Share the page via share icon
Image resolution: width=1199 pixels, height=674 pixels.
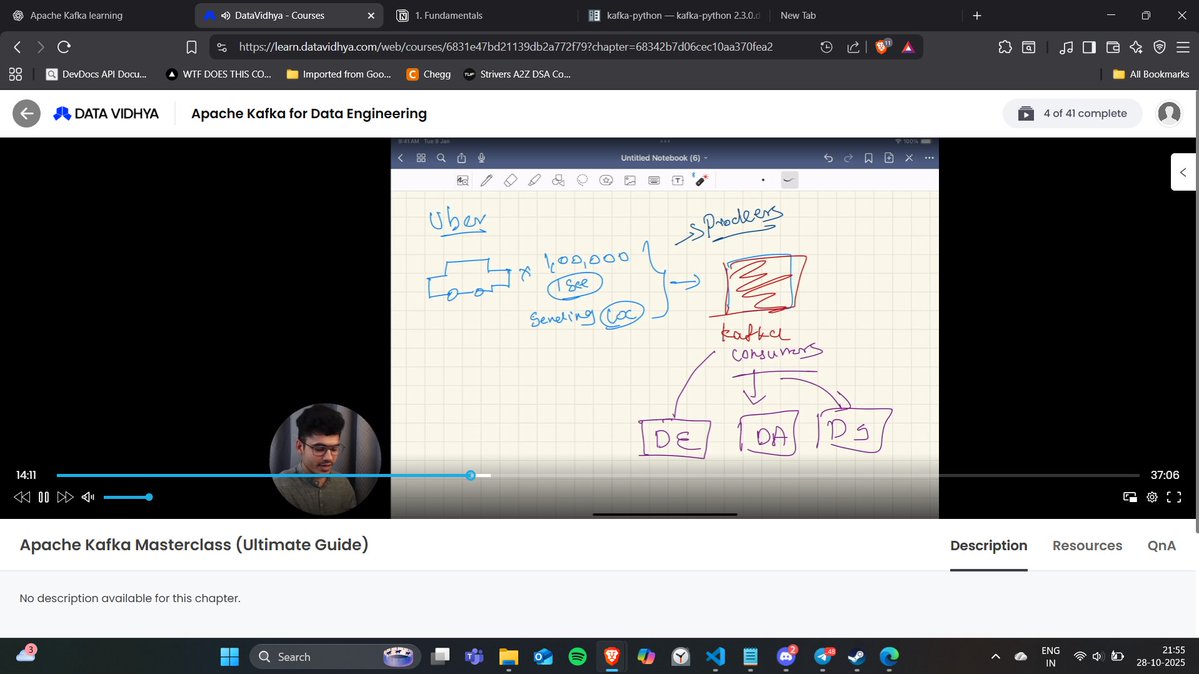point(853,47)
